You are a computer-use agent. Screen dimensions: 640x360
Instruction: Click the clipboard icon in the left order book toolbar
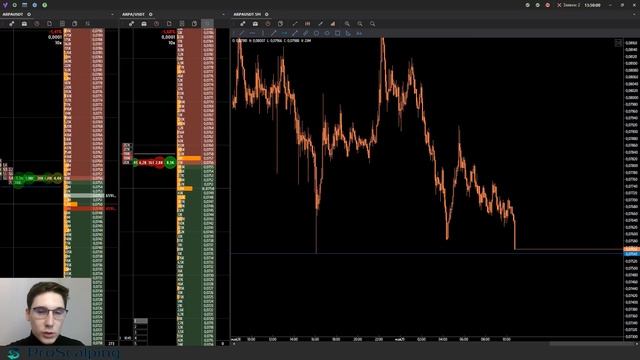(75, 24)
